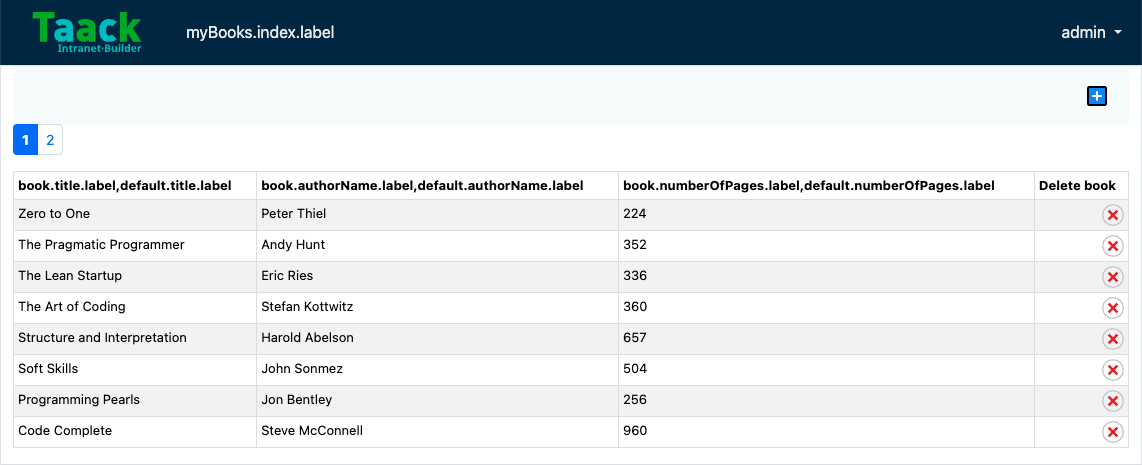
Task: Delete Structure and Interpretation row
Action: [1112, 339]
